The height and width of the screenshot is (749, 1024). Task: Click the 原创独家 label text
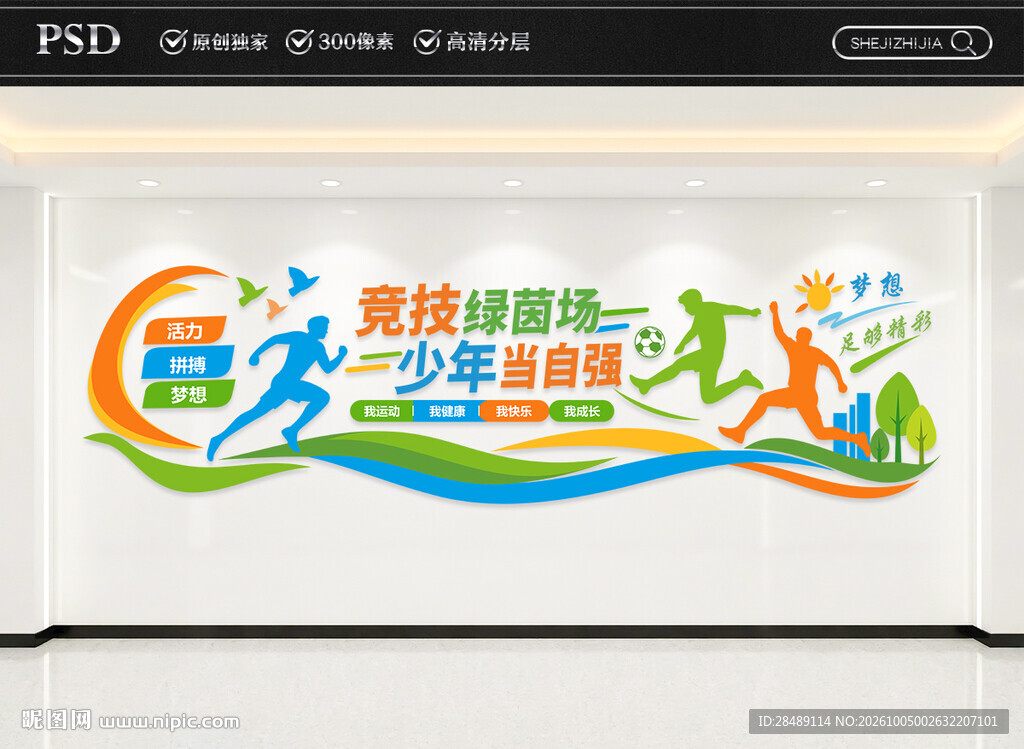pyautogui.click(x=230, y=42)
